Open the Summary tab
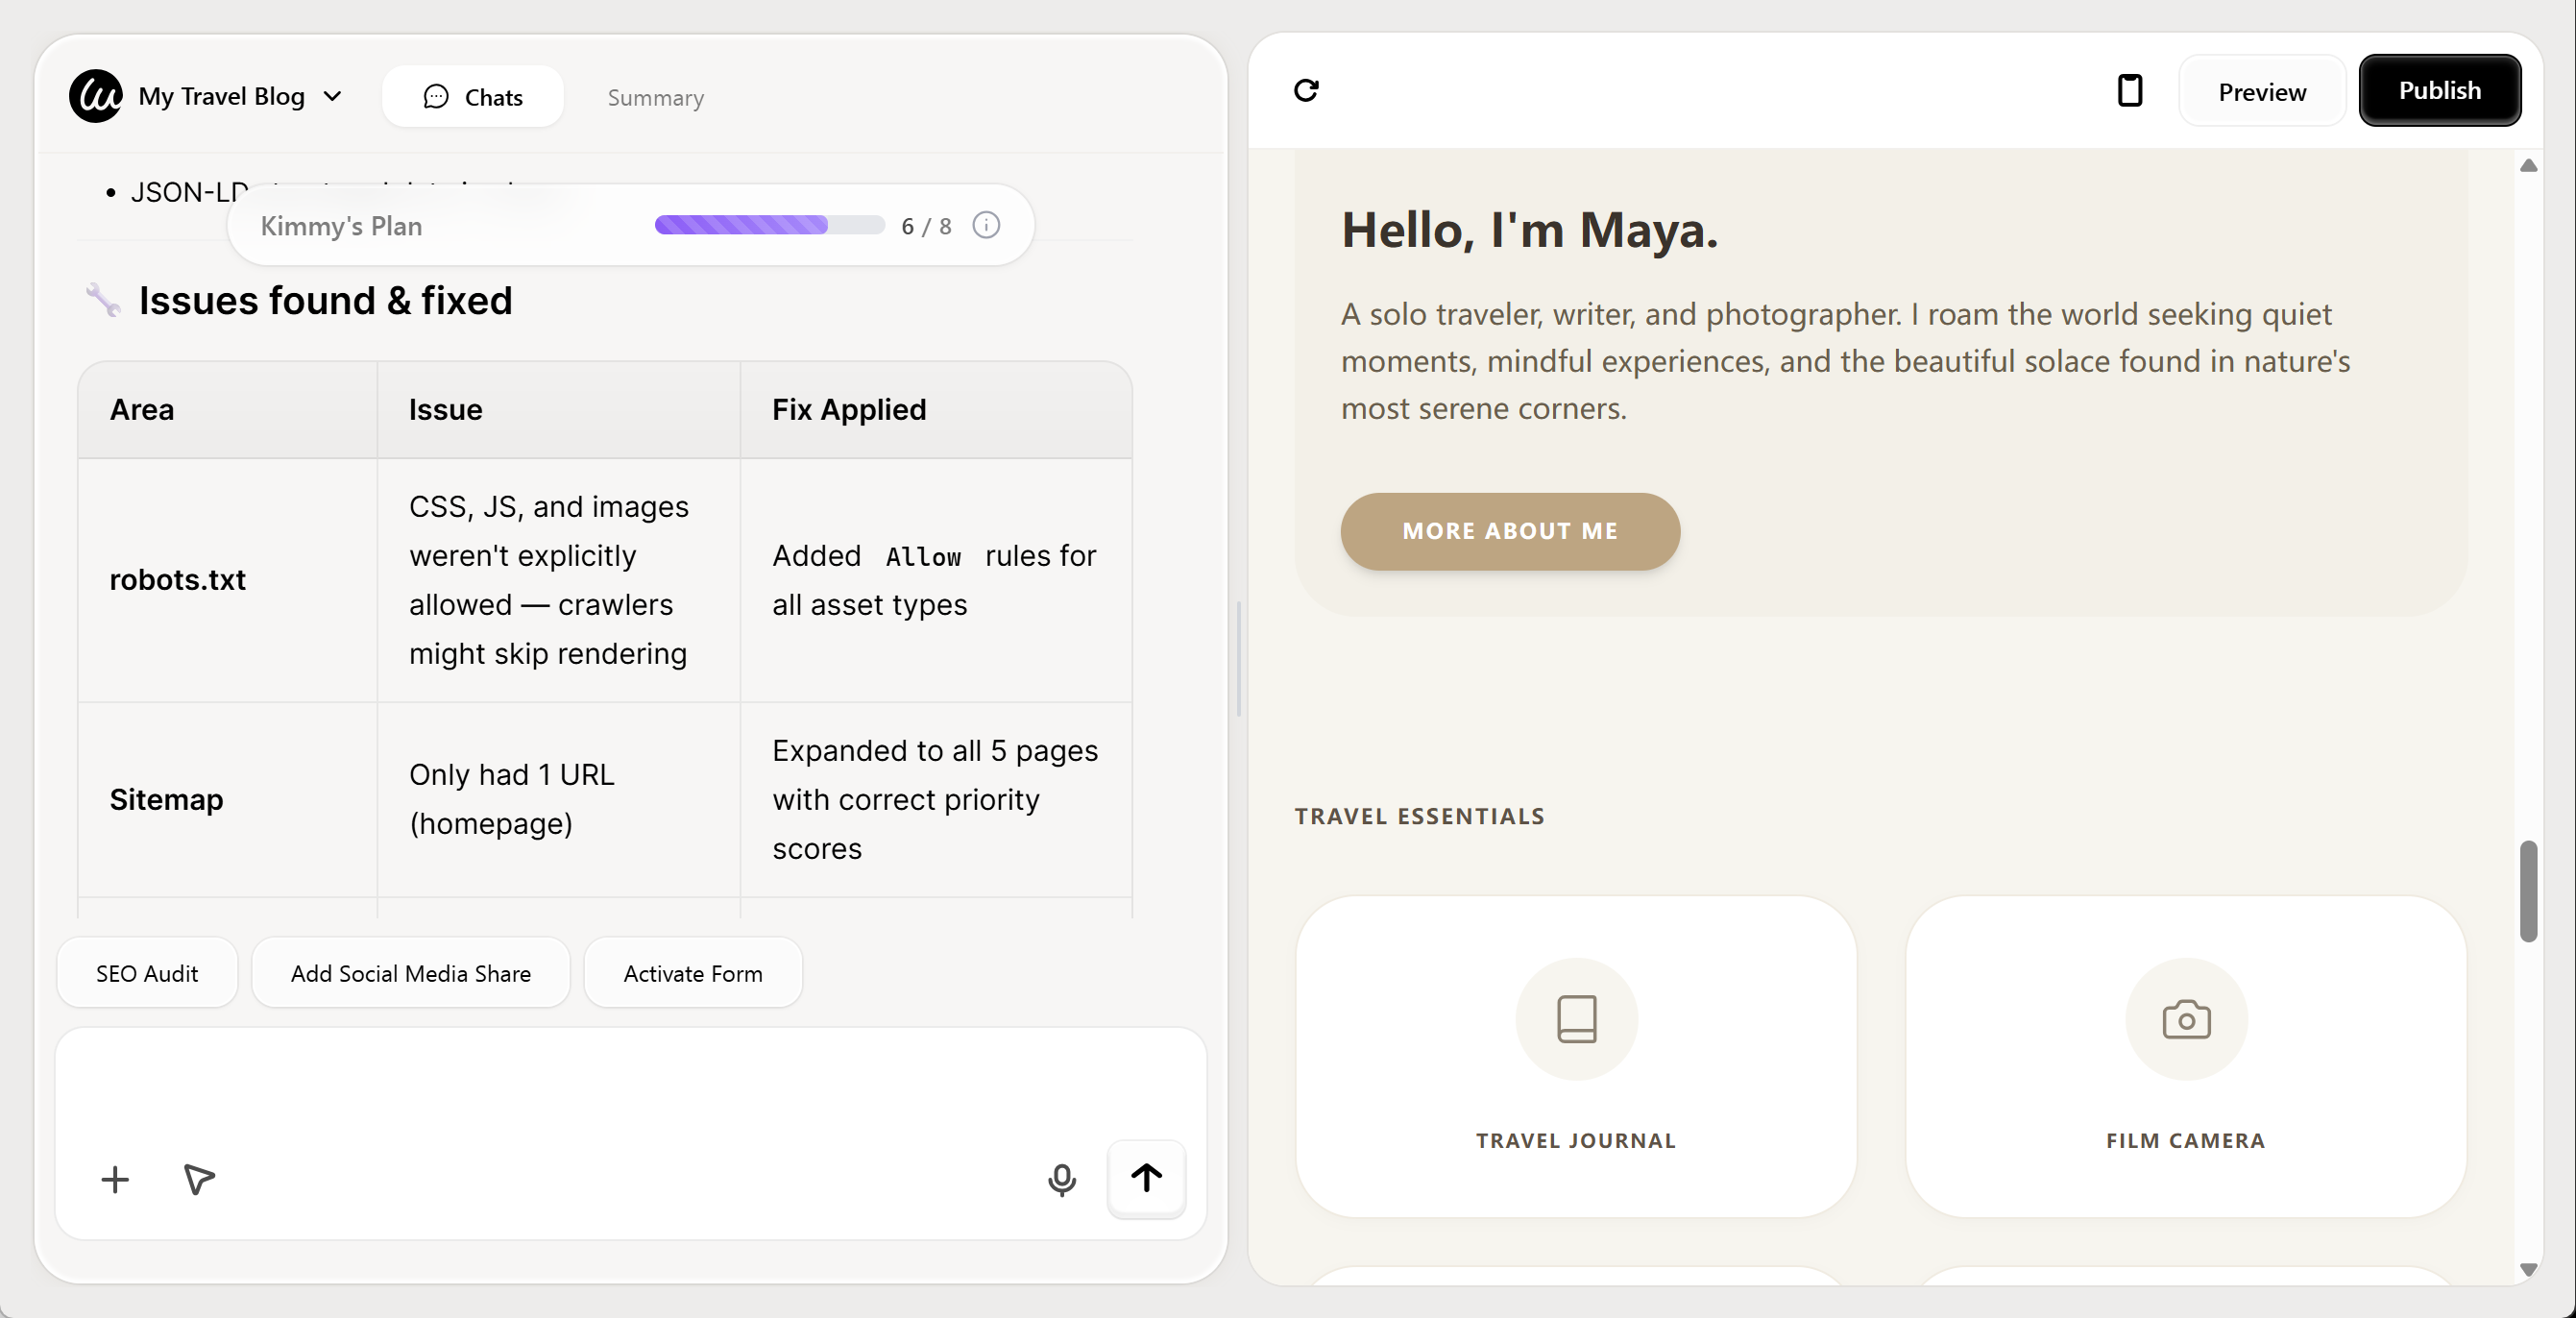This screenshot has width=2576, height=1318. [x=655, y=98]
